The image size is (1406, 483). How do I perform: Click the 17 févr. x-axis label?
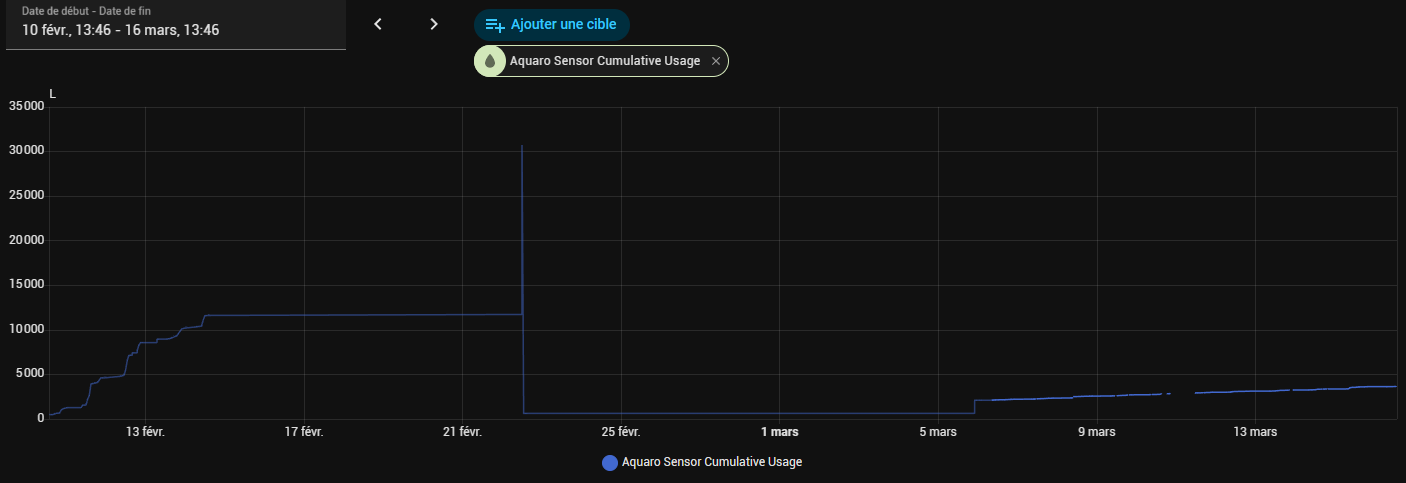click(x=304, y=432)
